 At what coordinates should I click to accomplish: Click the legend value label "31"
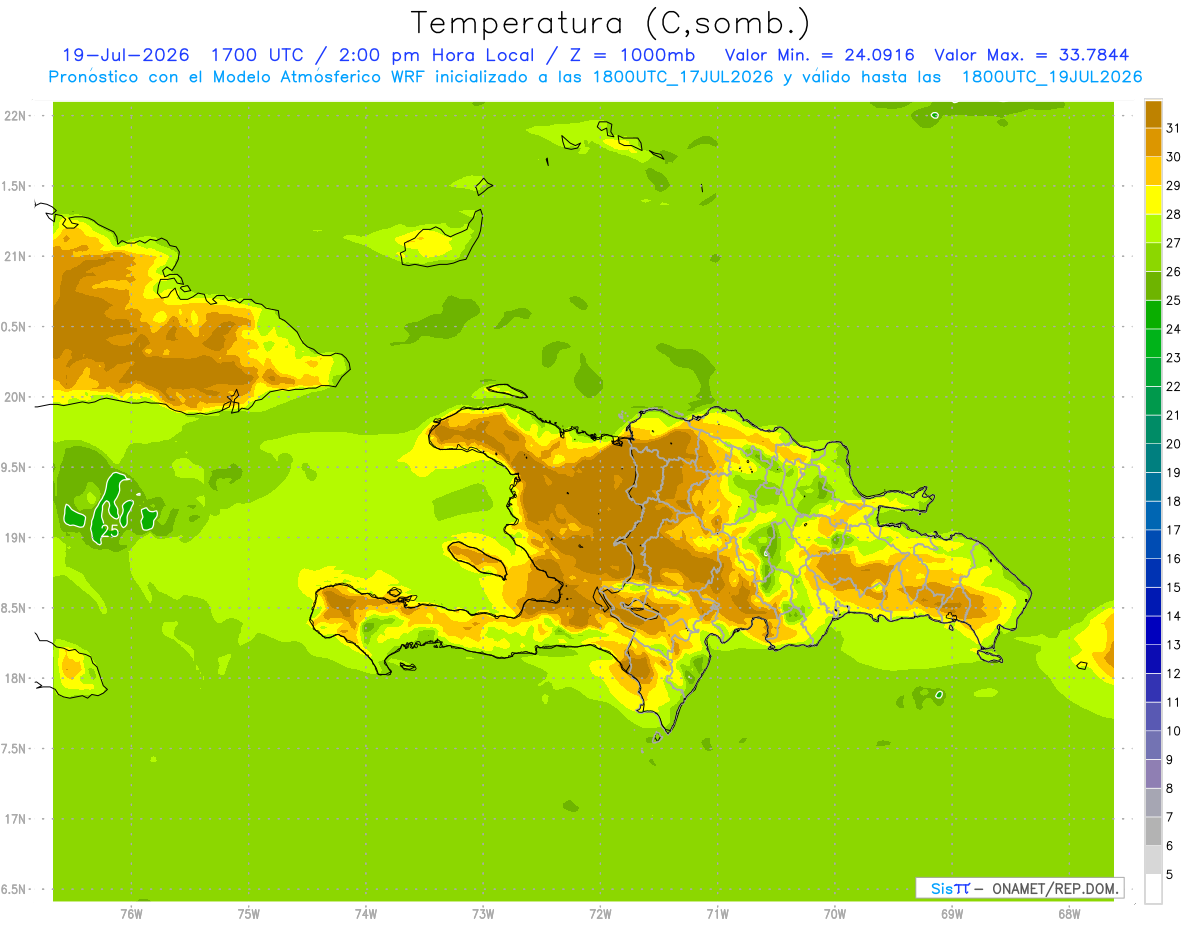click(x=1174, y=128)
